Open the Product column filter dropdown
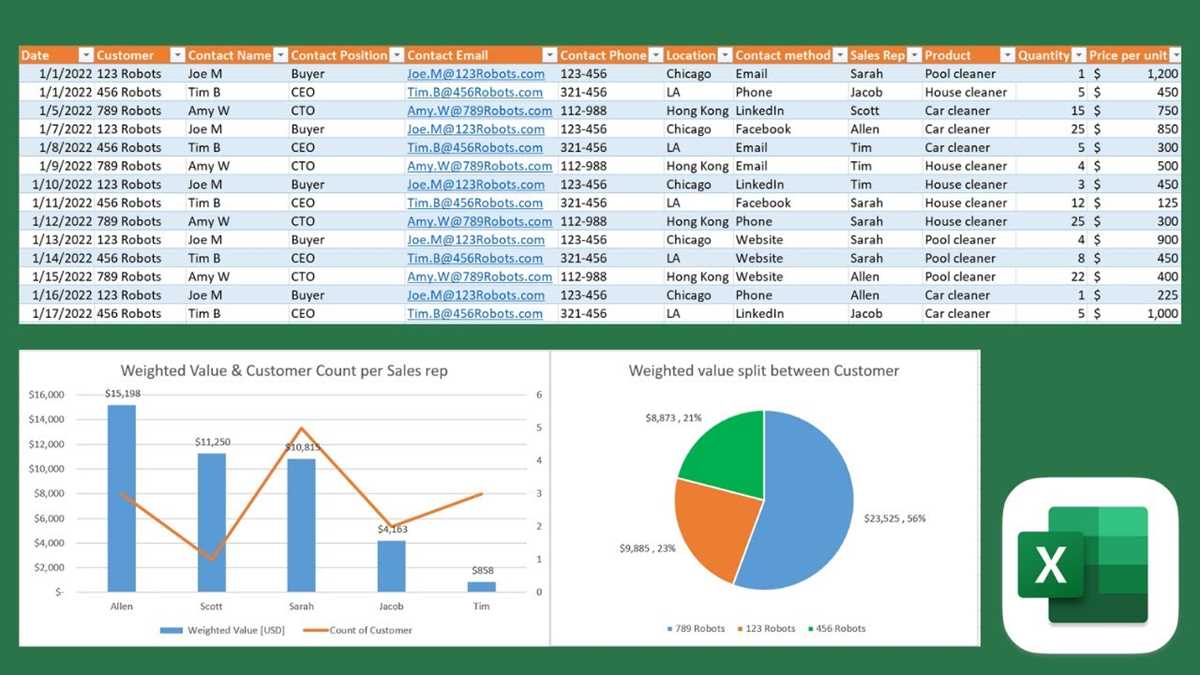 tap(1007, 56)
